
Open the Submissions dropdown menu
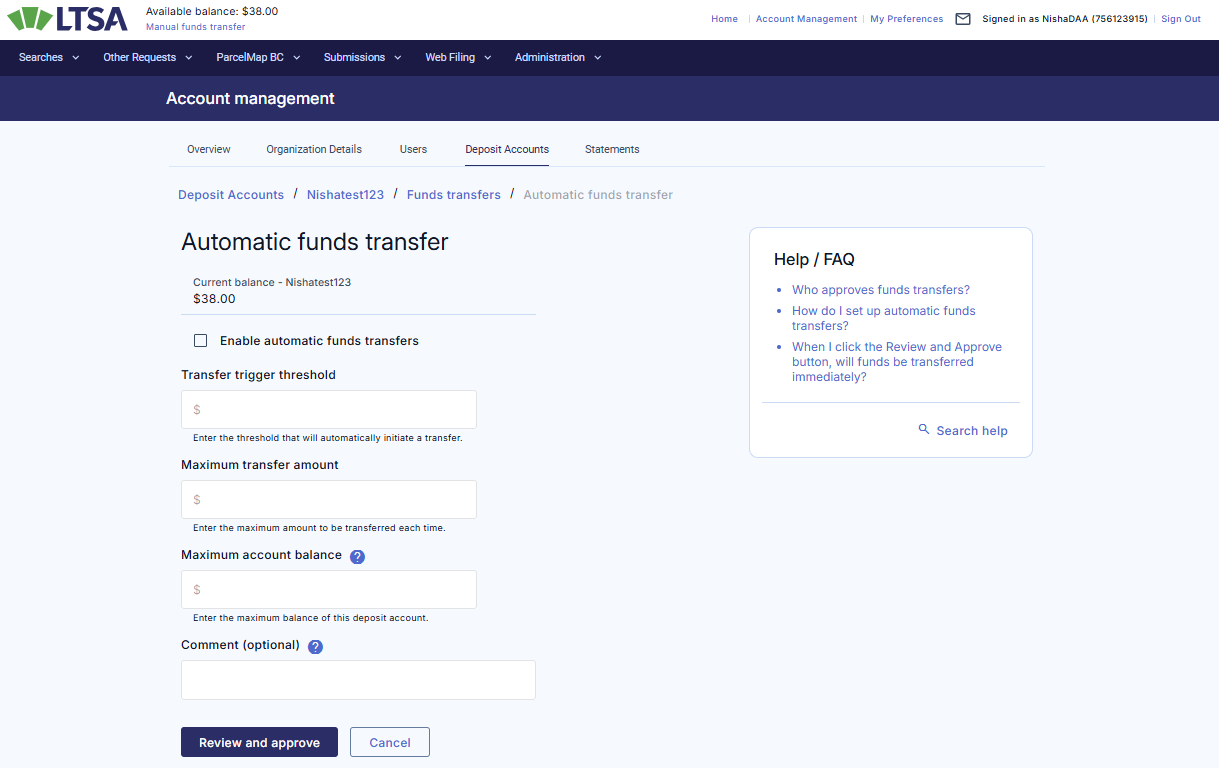pos(362,58)
